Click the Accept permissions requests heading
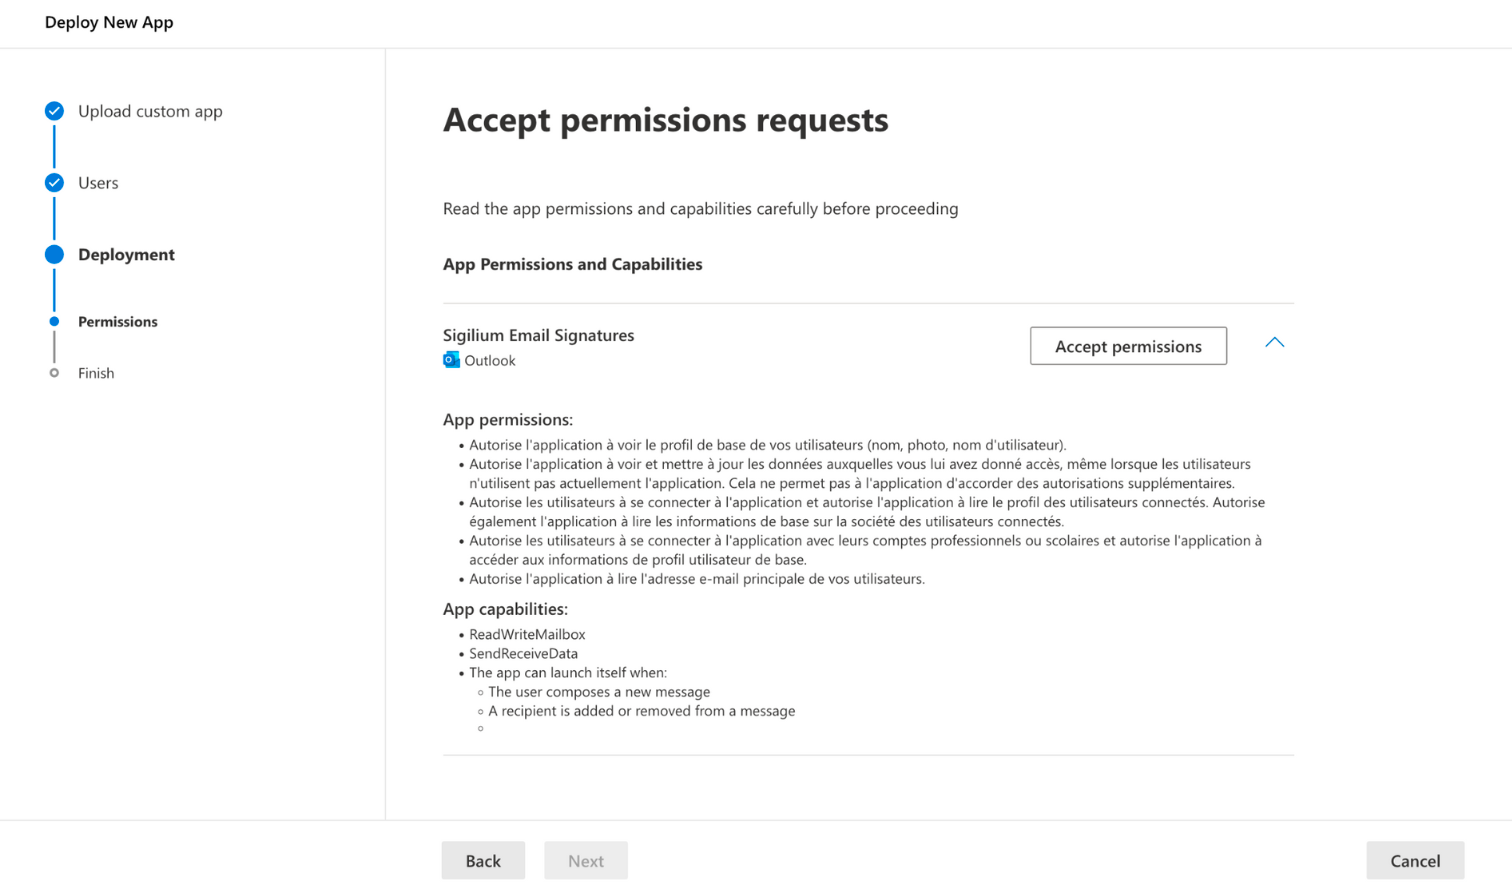This screenshot has width=1512, height=895. 665,120
